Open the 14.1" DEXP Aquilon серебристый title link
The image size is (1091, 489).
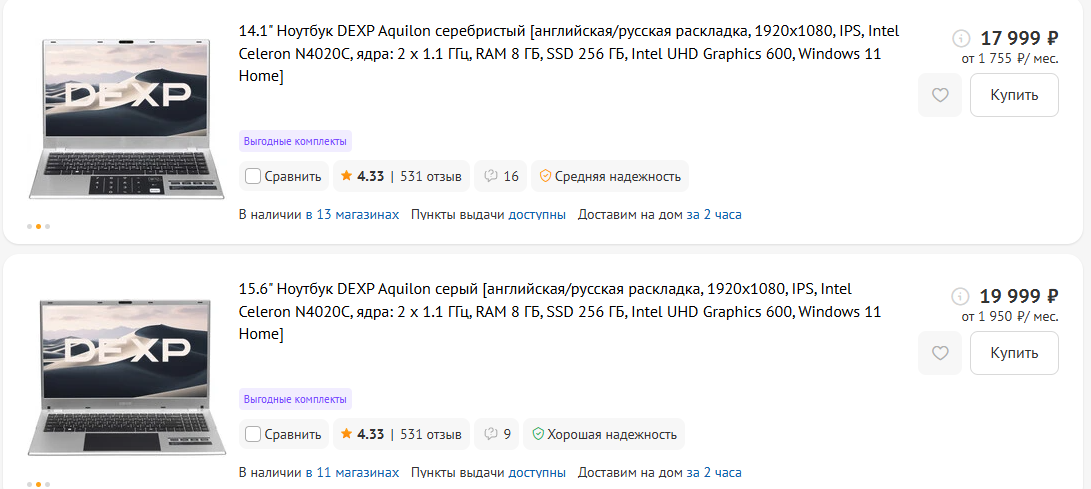[568, 54]
